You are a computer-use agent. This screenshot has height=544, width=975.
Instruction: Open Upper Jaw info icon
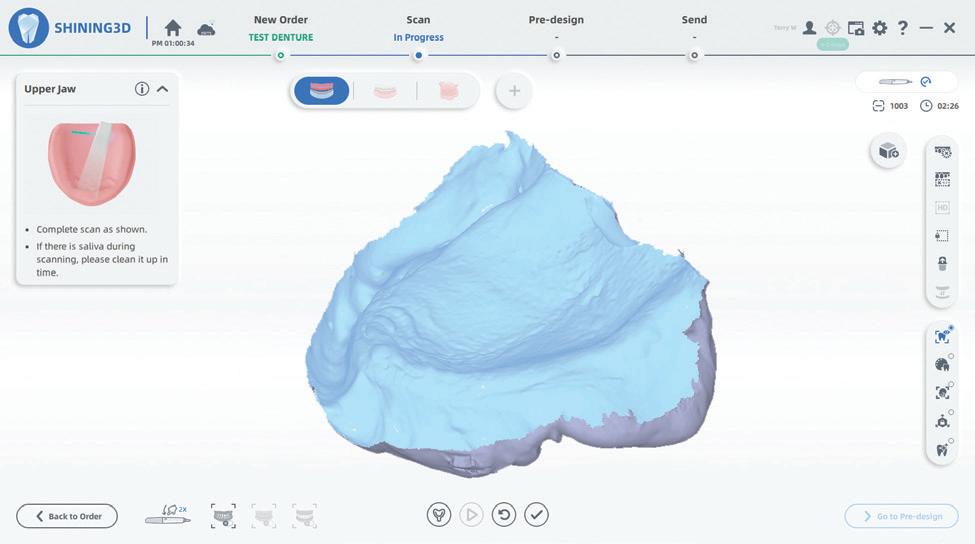pos(142,89)
